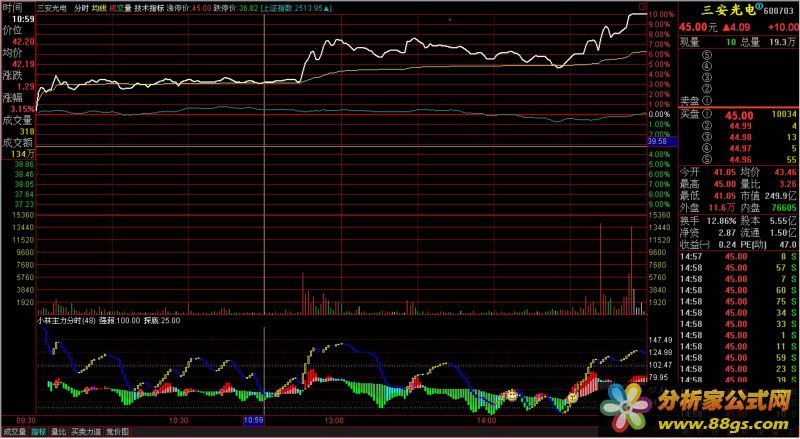The image size is (800, 439).
Task: Click the buy volume 10034
Action: point(784,114)
